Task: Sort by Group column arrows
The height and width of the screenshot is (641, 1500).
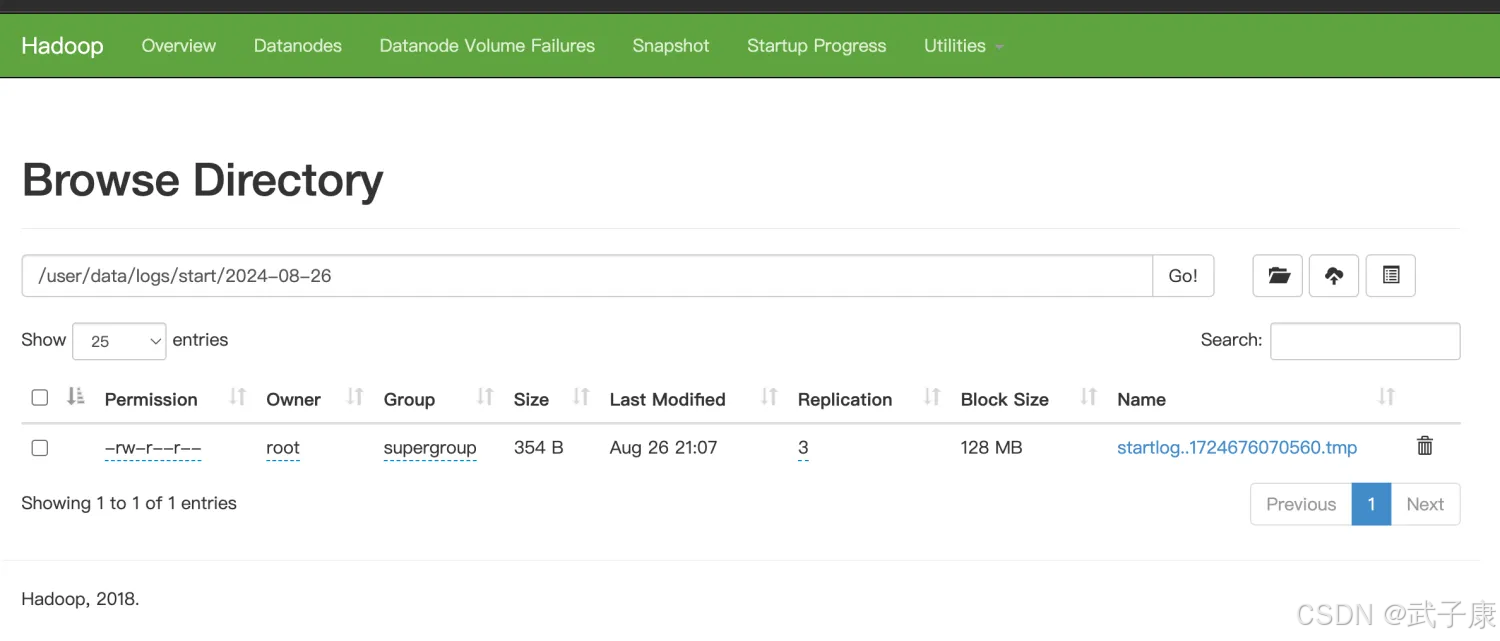Action: pyautogui.click(x=485, y=397)
